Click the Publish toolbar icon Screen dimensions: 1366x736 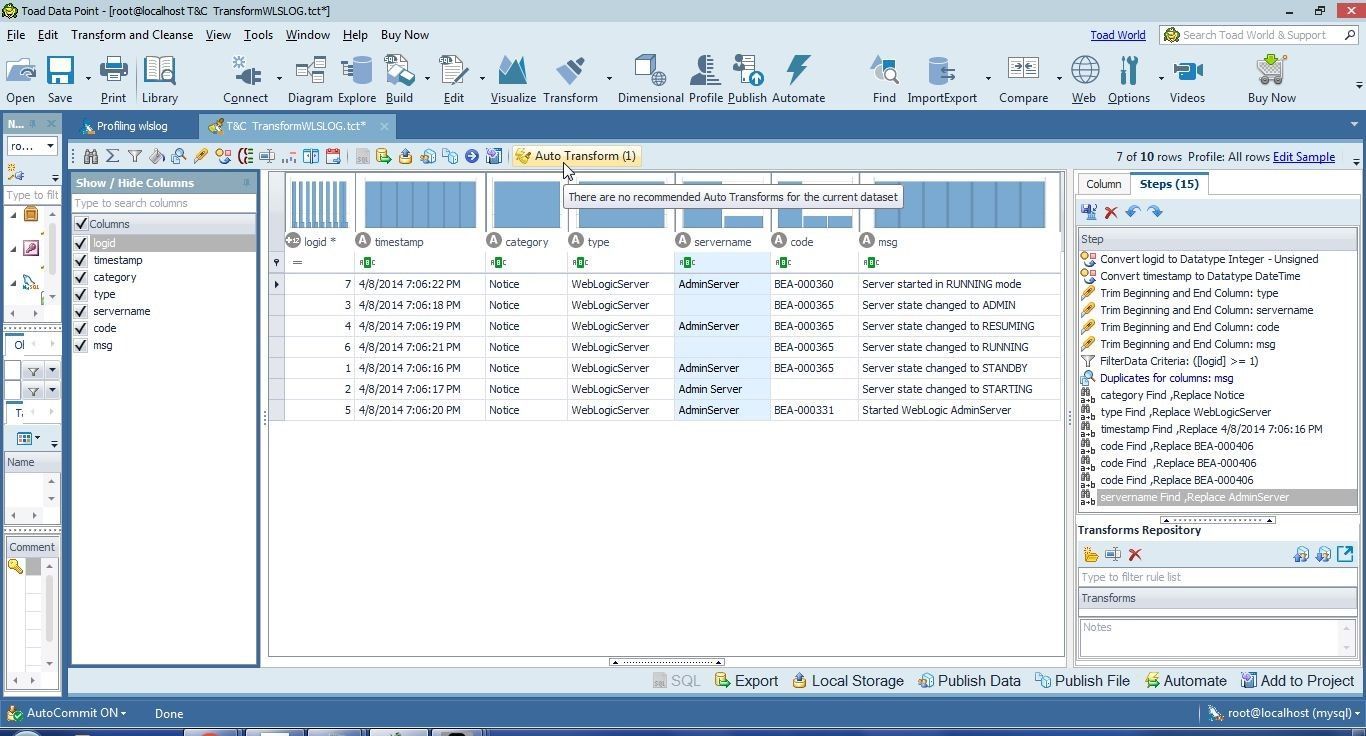pos(747,80)
